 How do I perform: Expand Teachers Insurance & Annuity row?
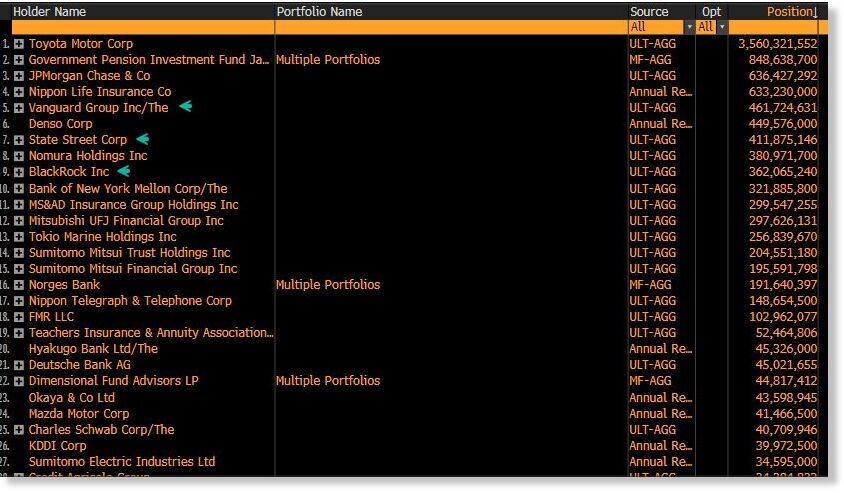[19, 333]
